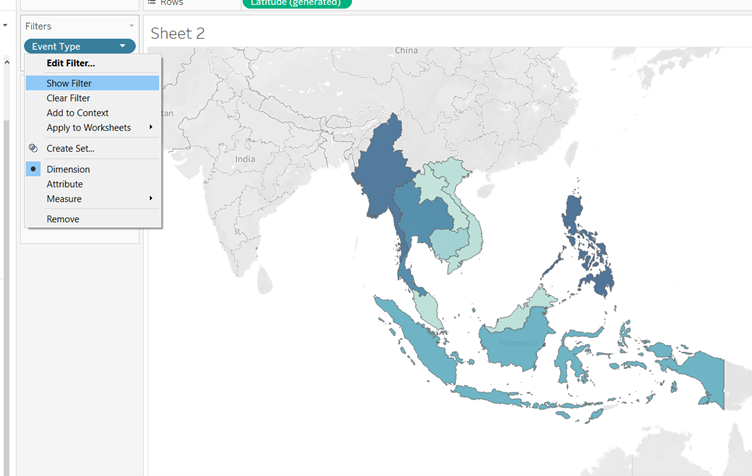Image resolution: width=752 pixels, height=476 pixels.
Task: Select Myanmar on the map
Action: click(x=387, y=170)
